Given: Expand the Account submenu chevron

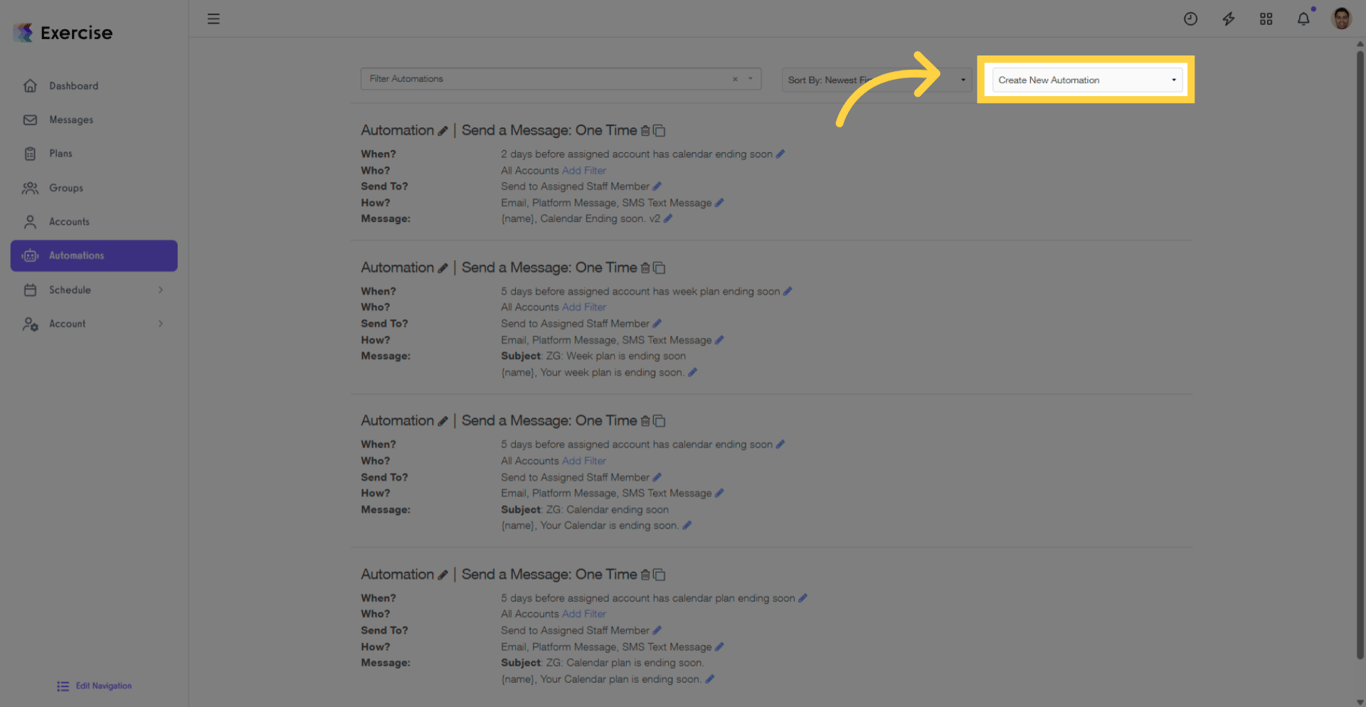Looking at the screenshot, I should (x=160, y=324).
